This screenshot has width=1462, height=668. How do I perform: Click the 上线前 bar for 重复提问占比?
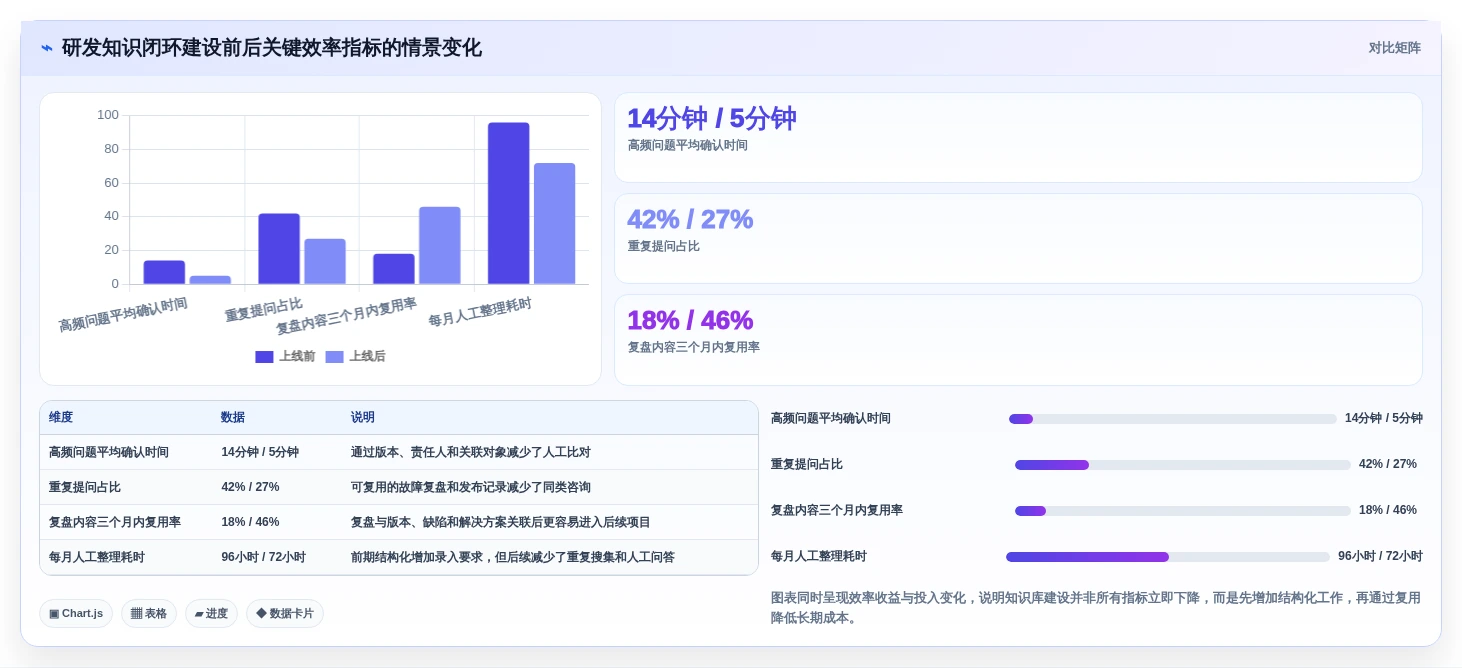tap(279, 249)
